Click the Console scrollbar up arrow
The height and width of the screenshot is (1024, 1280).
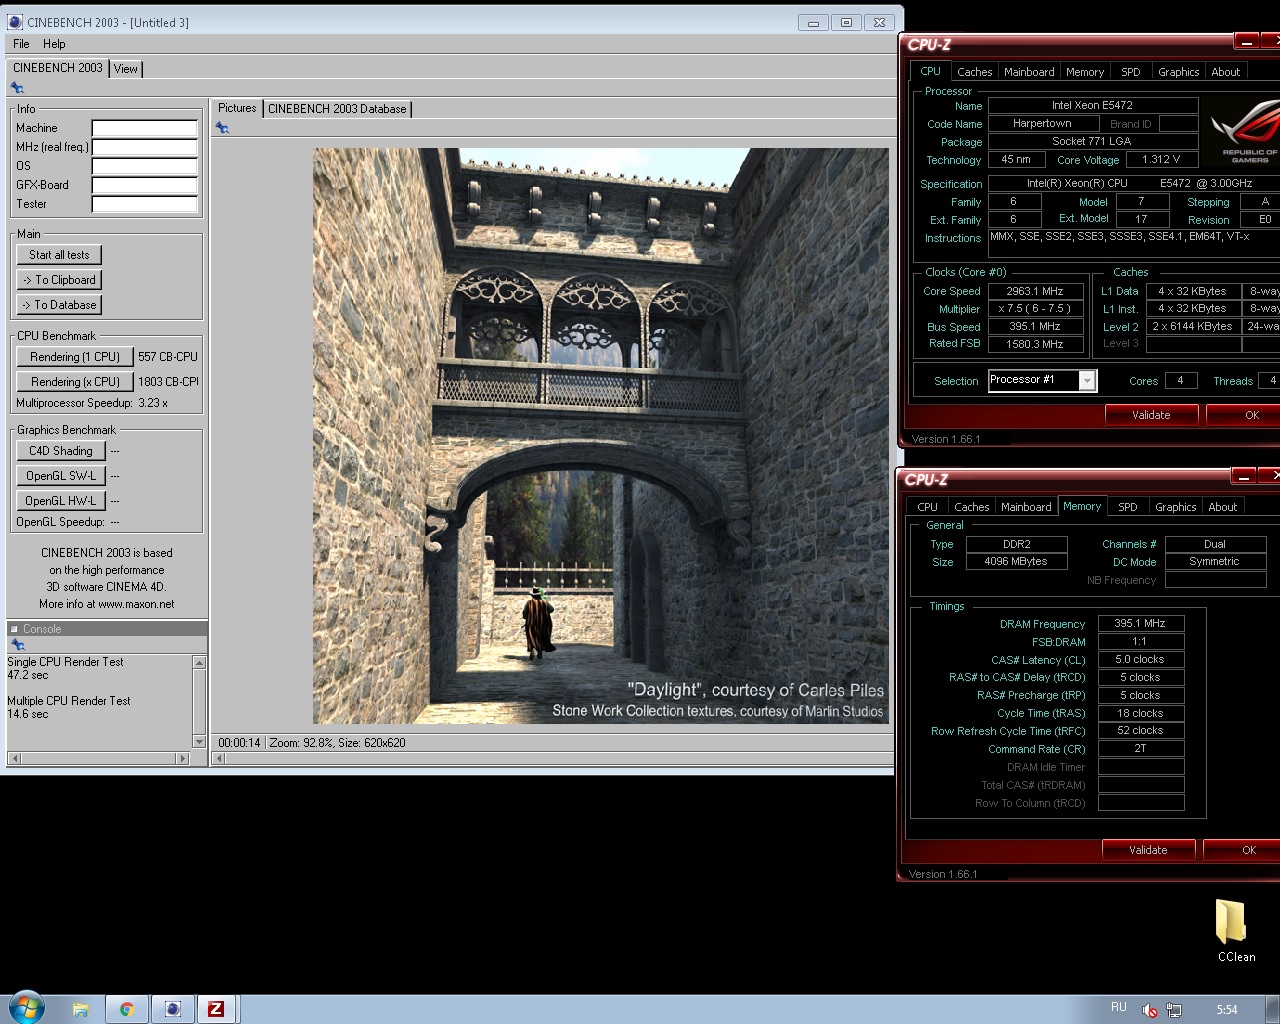point(199,662)
